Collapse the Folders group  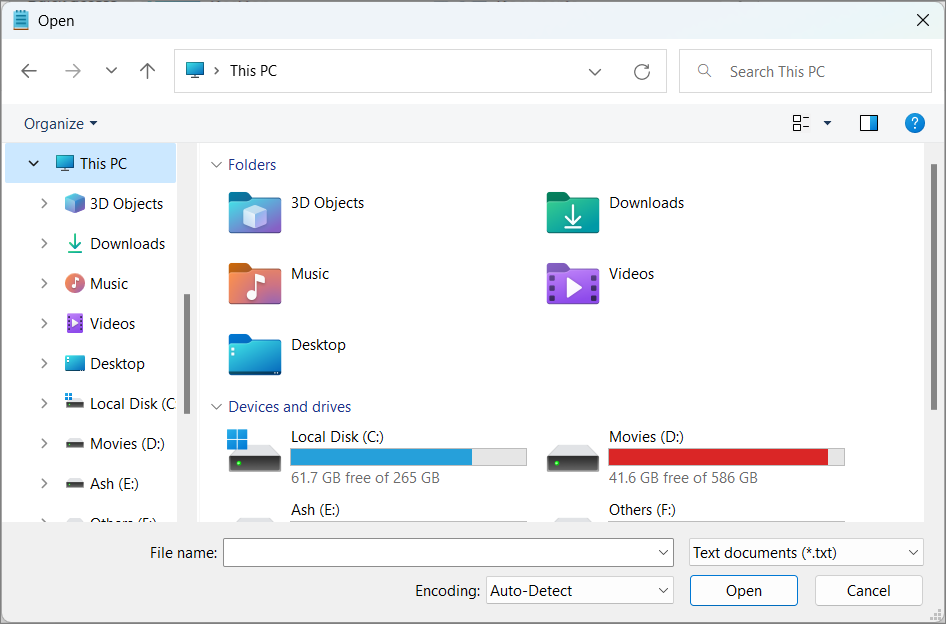coord(216,165)
